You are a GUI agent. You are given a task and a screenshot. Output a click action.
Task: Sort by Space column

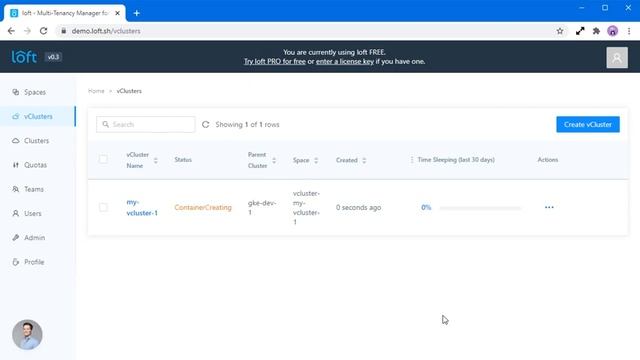click(x=316, y=160)
